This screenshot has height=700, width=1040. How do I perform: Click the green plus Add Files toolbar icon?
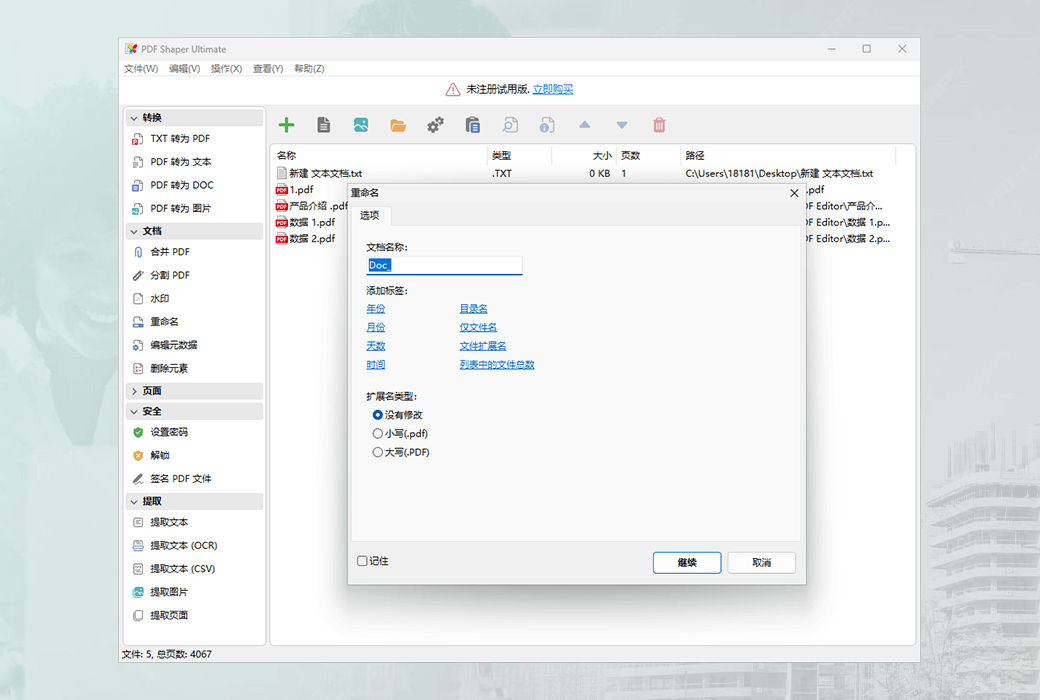pos(286,124)
